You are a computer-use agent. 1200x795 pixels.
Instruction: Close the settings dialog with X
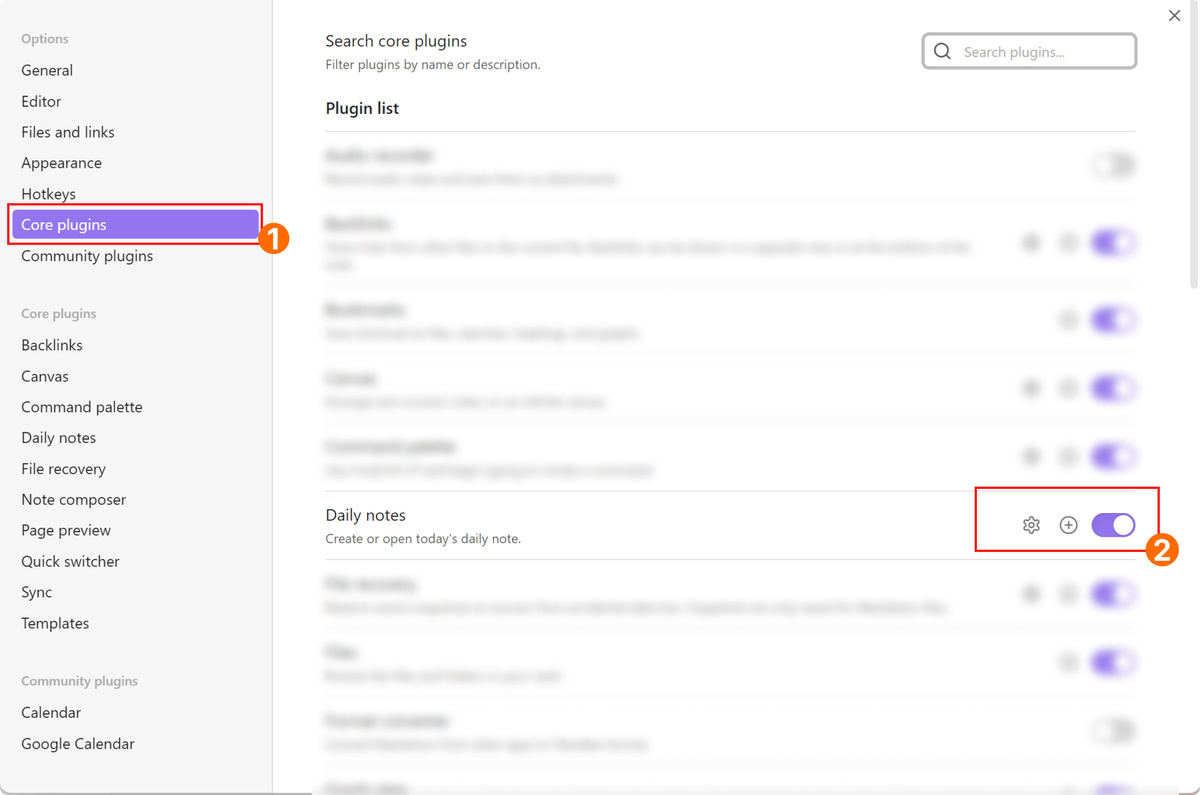[1174, 15]
